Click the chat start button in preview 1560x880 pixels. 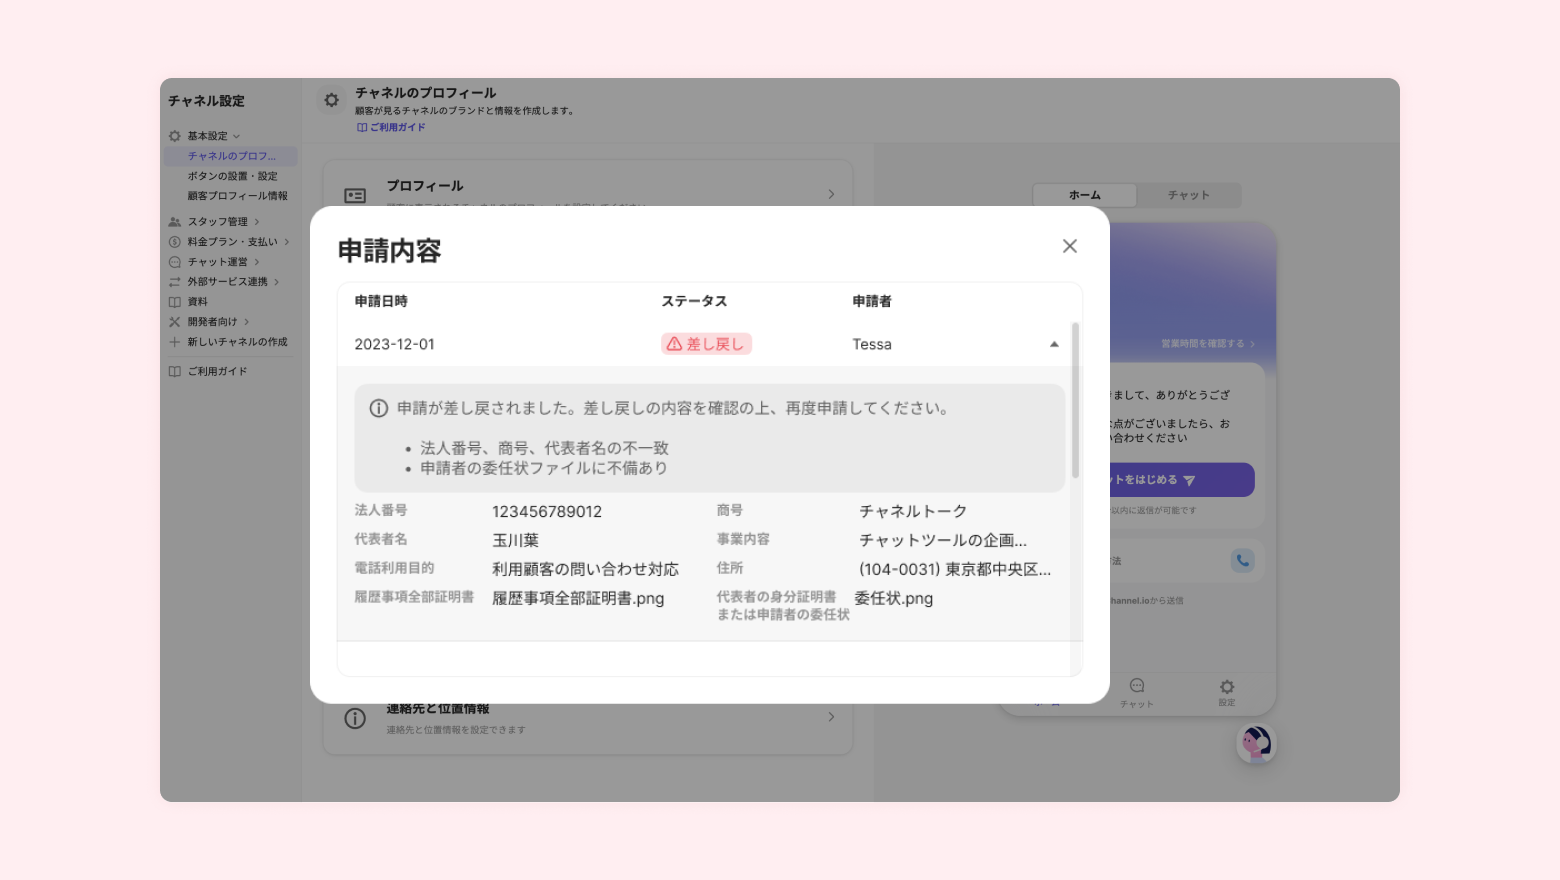pos(1182,480)
